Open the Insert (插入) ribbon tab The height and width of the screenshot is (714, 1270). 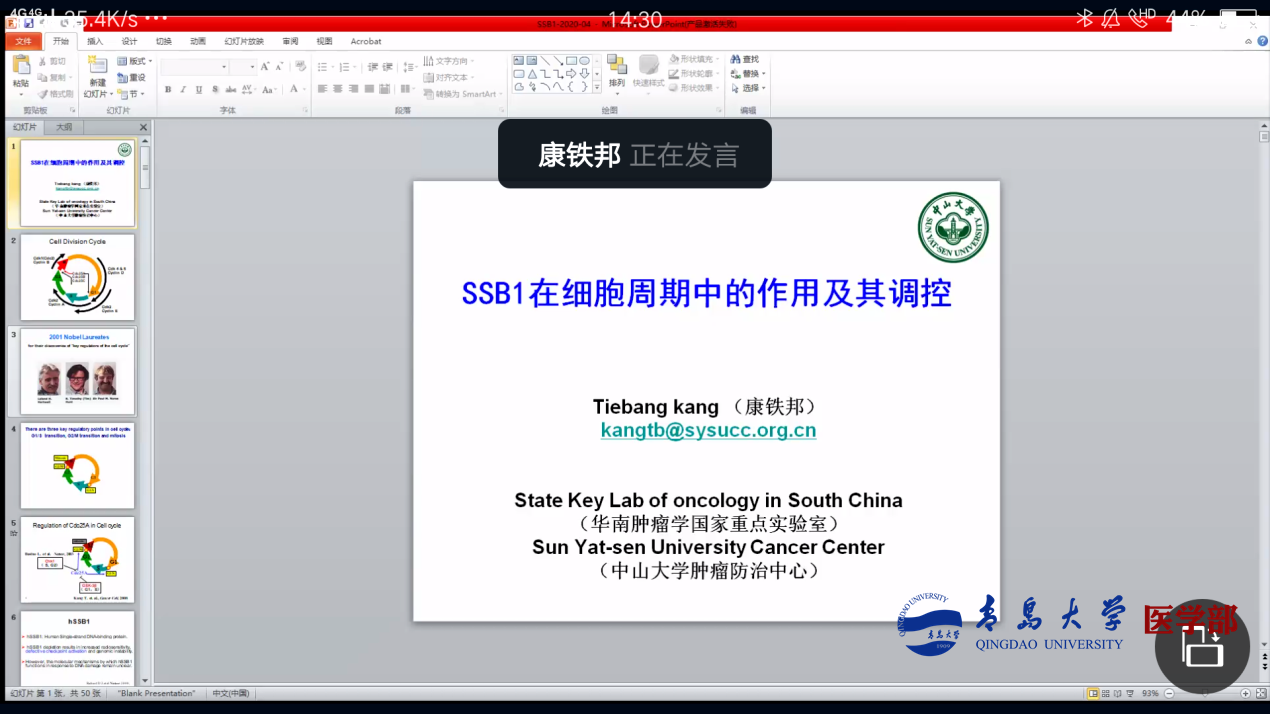(x=95, y=42)
